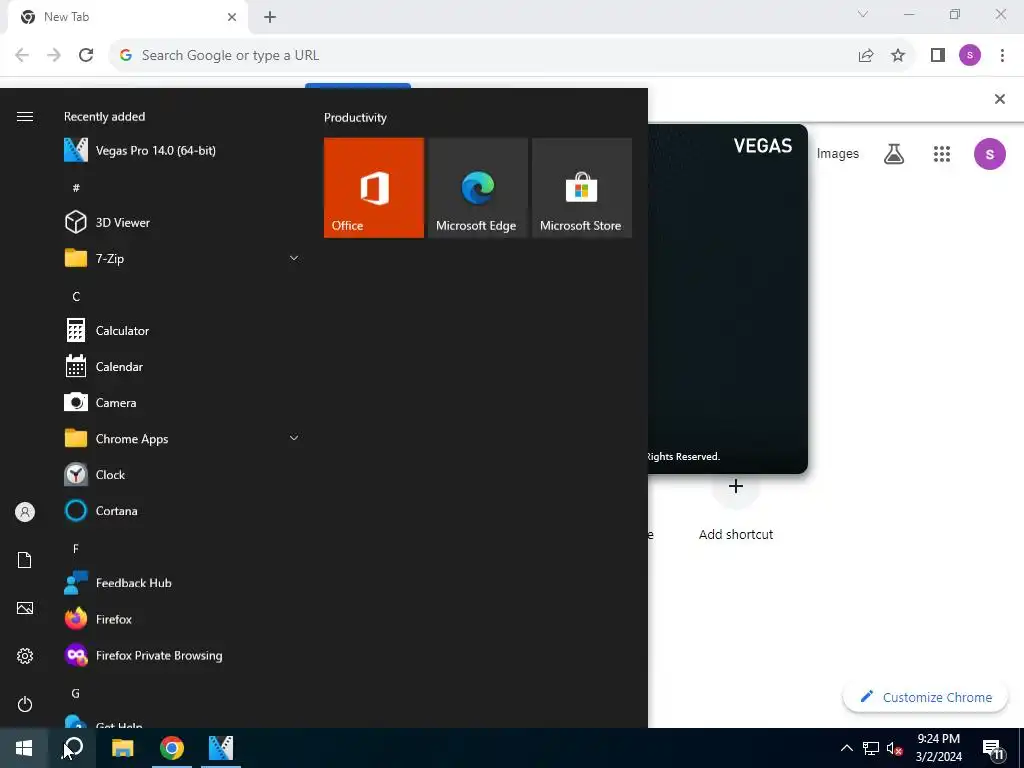The image size is (1024, 768).
Task: Click the 'C' letter group header
Action: tap(76, 296)
